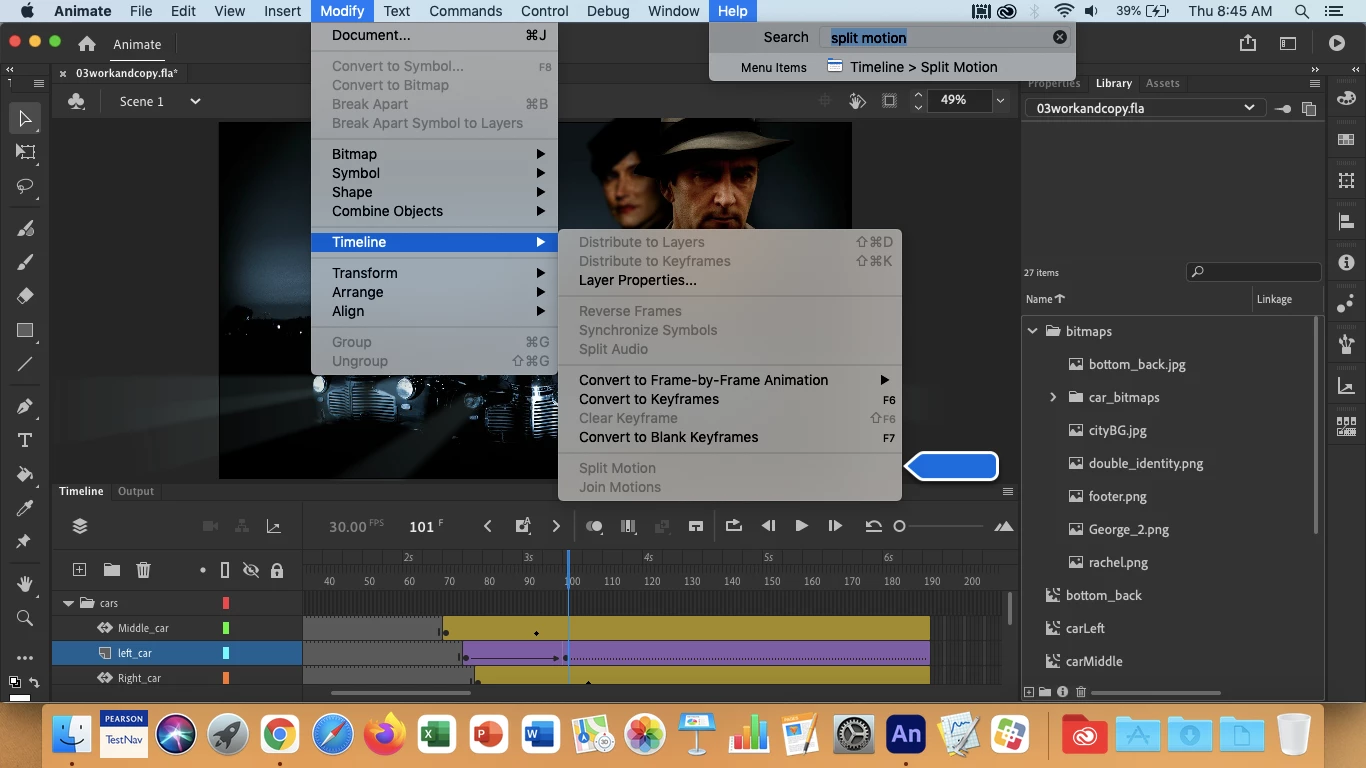Go to the previous keyframe arrow
1366x768 pixels.
(488, 526)
